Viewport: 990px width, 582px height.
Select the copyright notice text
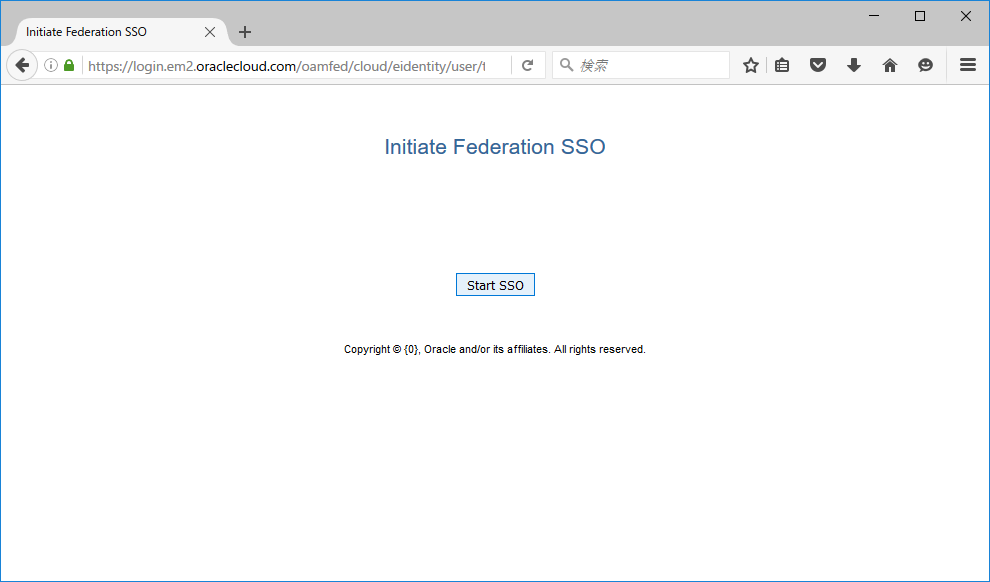pos(495,349)
